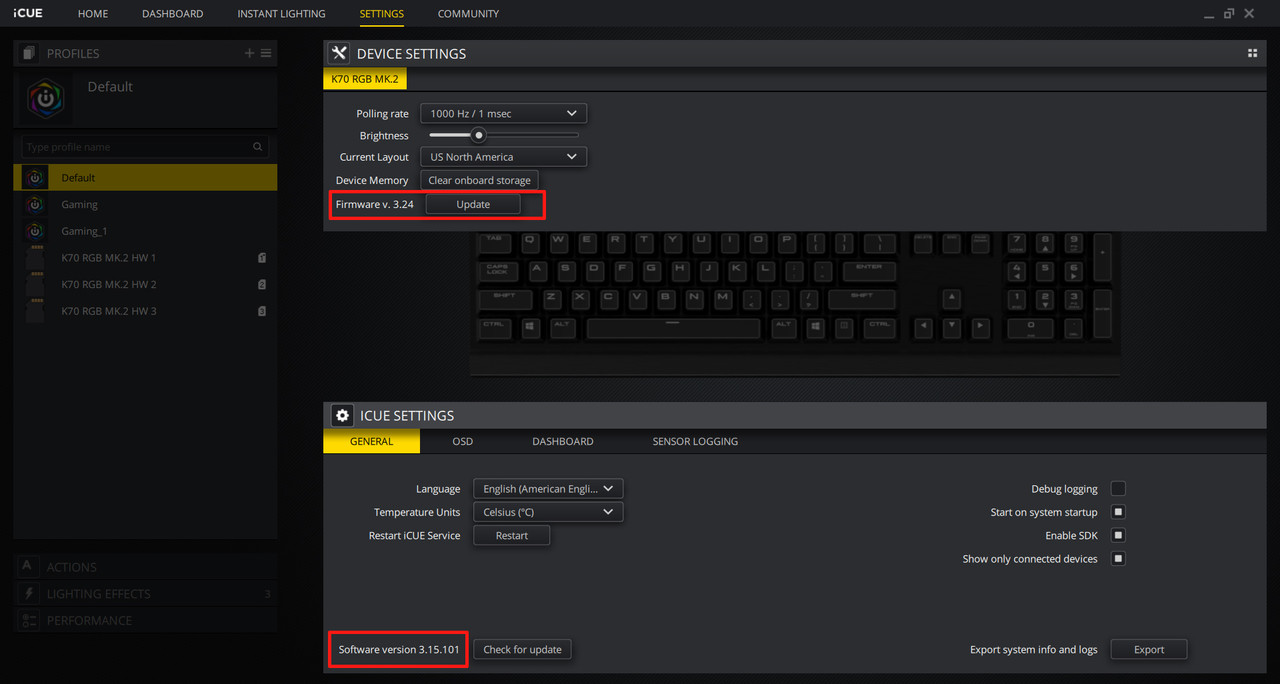This screenshot has width=1280, height=684.
Task: Click the iCUE Settings gear icon
Action: pyautogui.click(x=342, y=415)
